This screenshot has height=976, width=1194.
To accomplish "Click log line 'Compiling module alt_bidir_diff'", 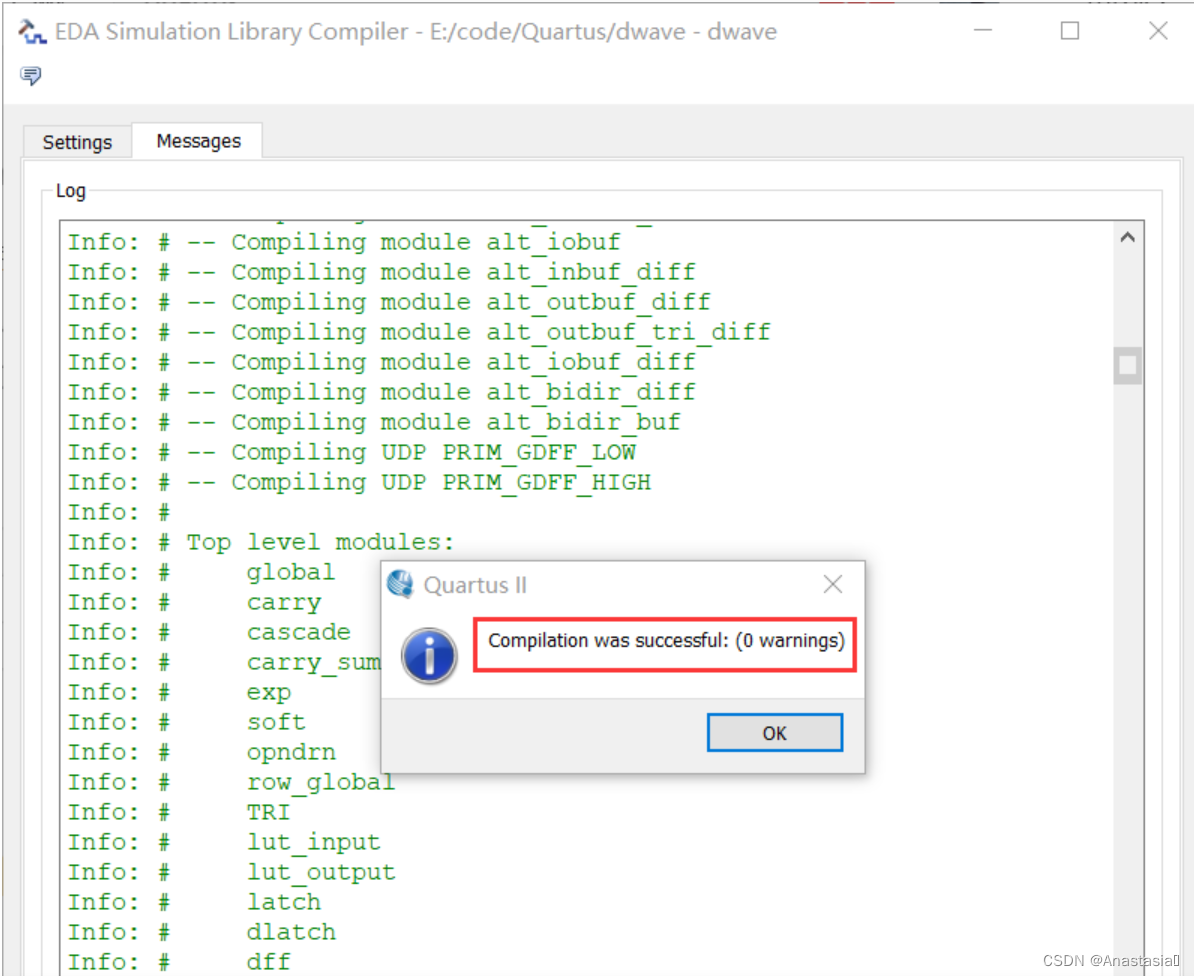I will 382,392.
